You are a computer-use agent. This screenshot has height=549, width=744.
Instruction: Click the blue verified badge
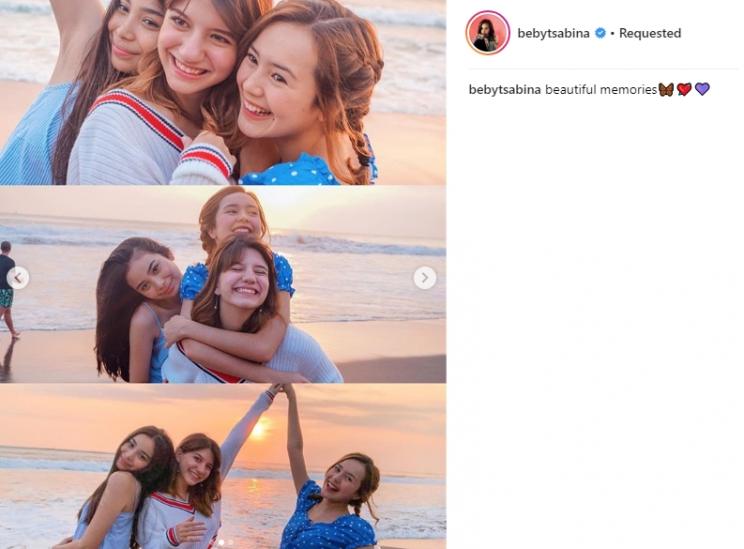(x=600, y=33)
